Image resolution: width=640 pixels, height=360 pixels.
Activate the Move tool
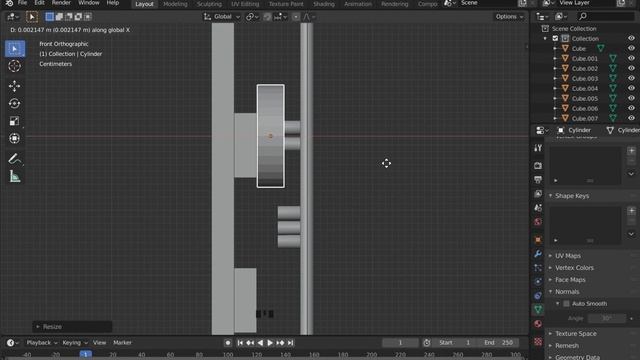15,86
